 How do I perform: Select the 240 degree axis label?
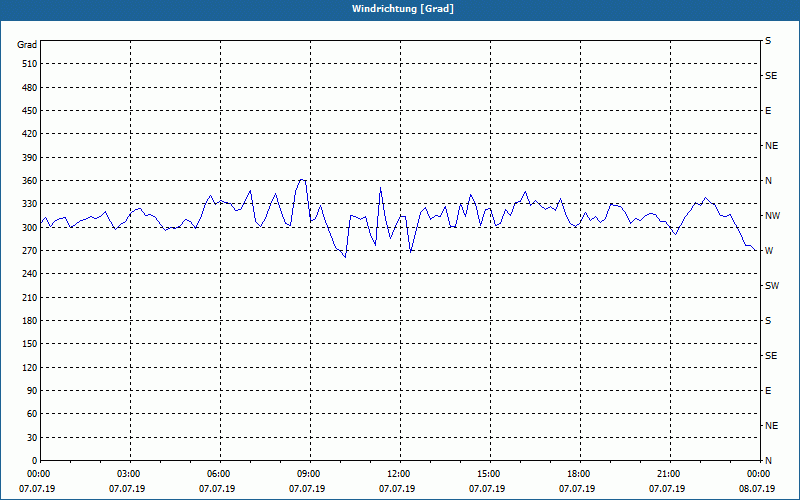click(30, 274)
